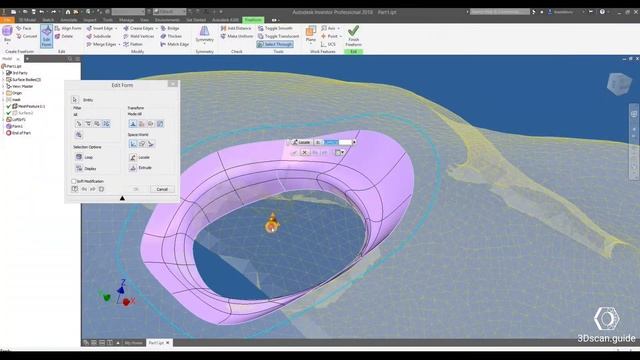Switch to the Sketch ribbon tab
This screenshot has height=360, width=640.
48,20
